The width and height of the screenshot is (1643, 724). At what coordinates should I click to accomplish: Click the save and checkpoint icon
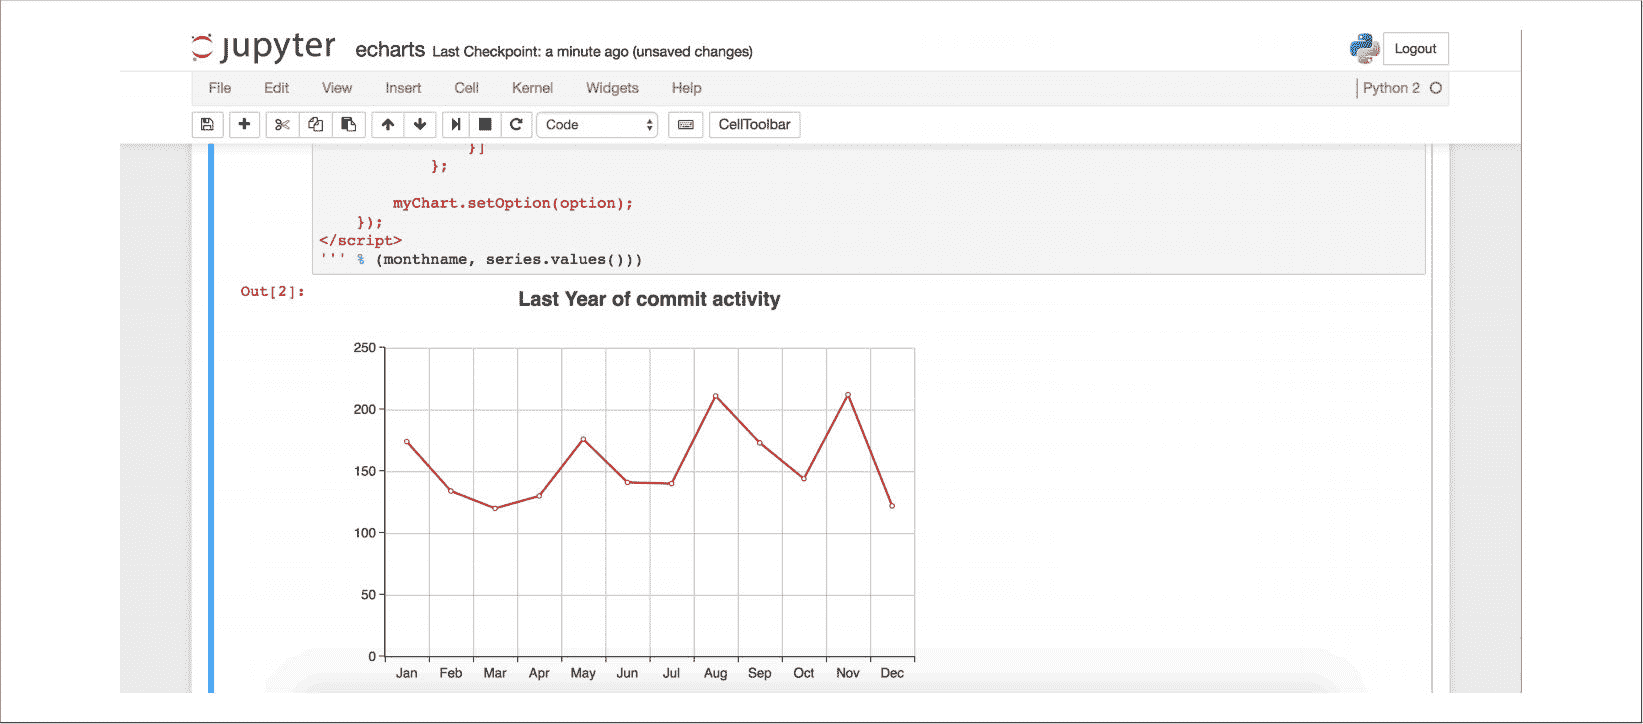coord(207,125)
